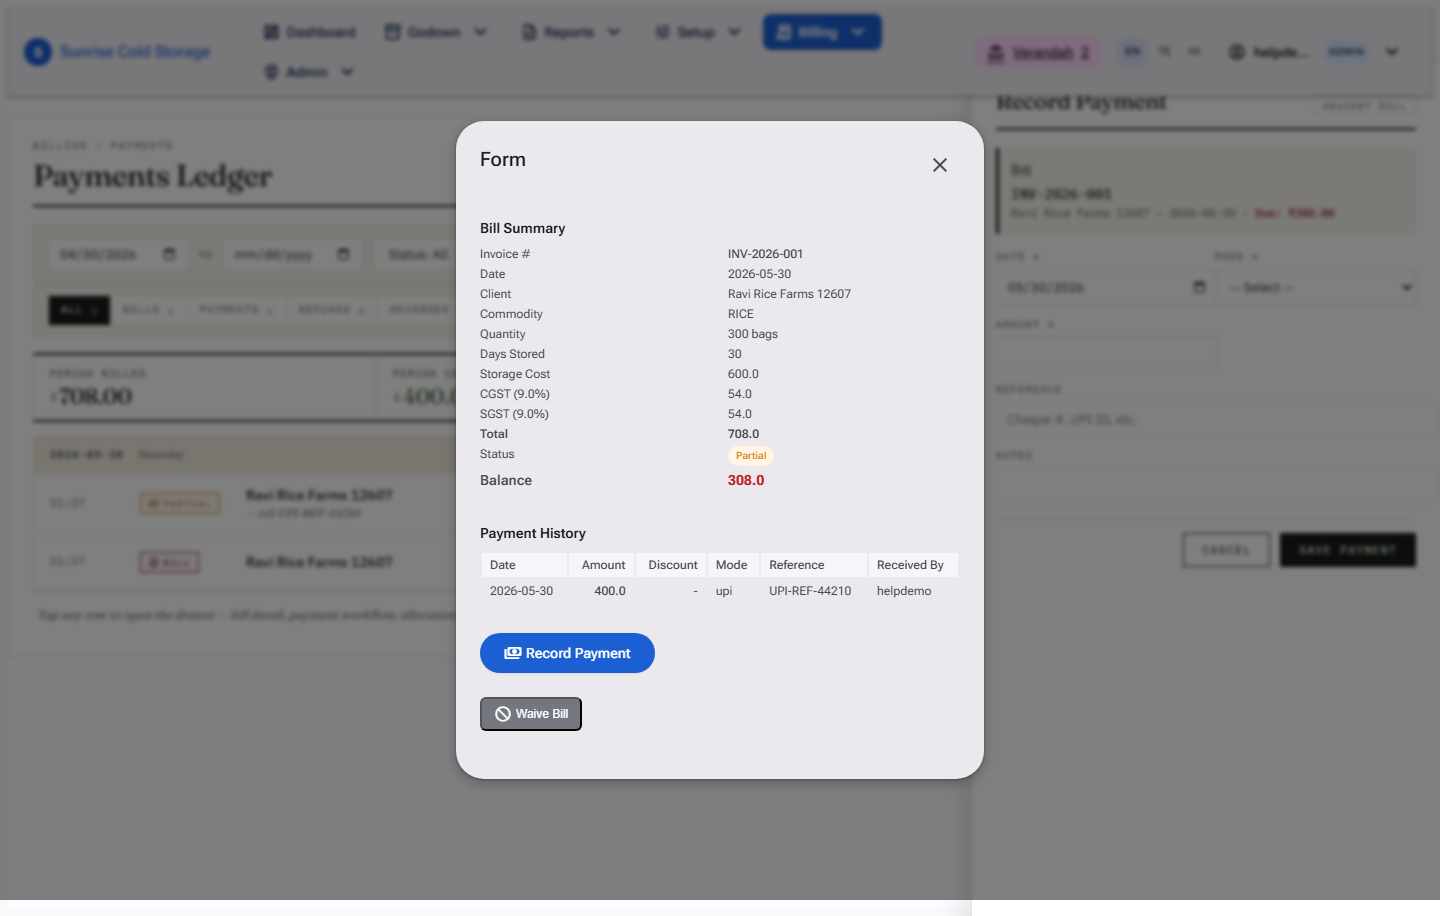
Task: Click the Partial status badge
Action: point(751,456)
